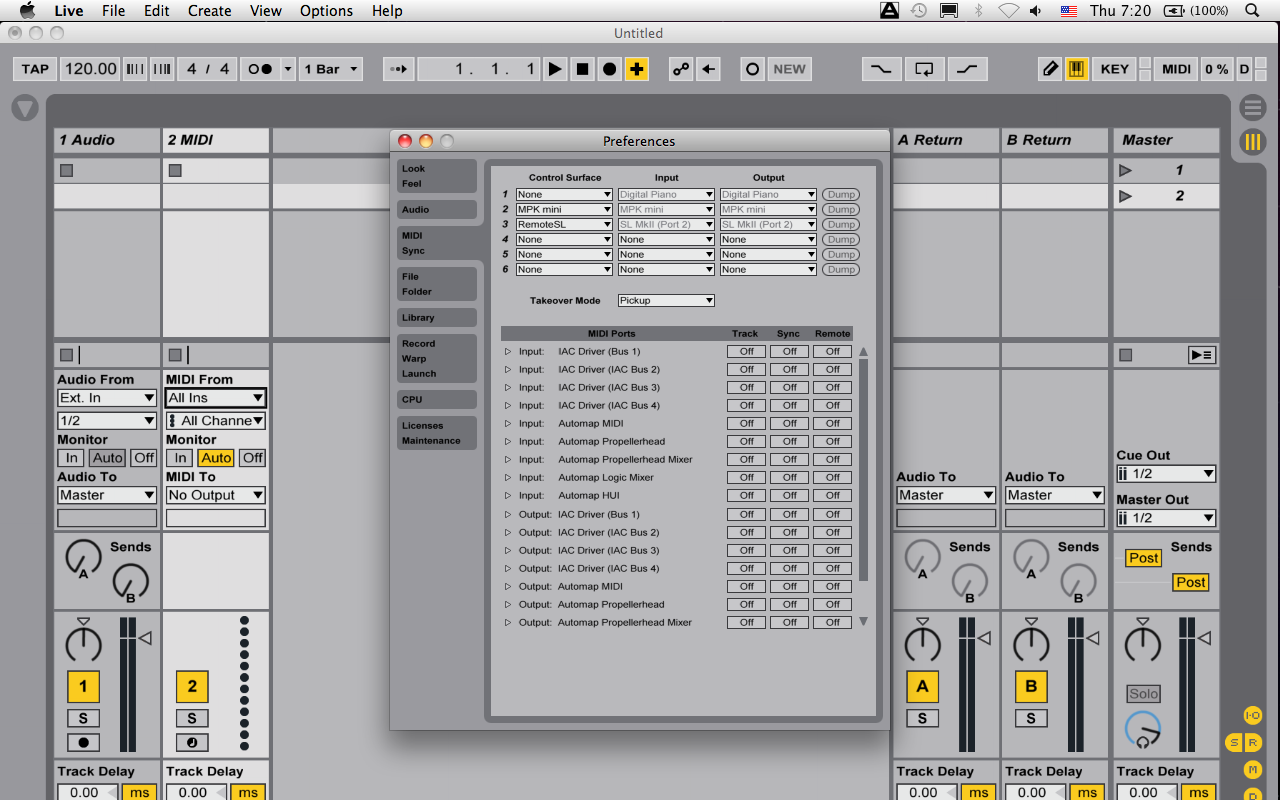The image size is (1280, 800).
Task: Click the MIDI map mode button
Action: click(1176, 69)
